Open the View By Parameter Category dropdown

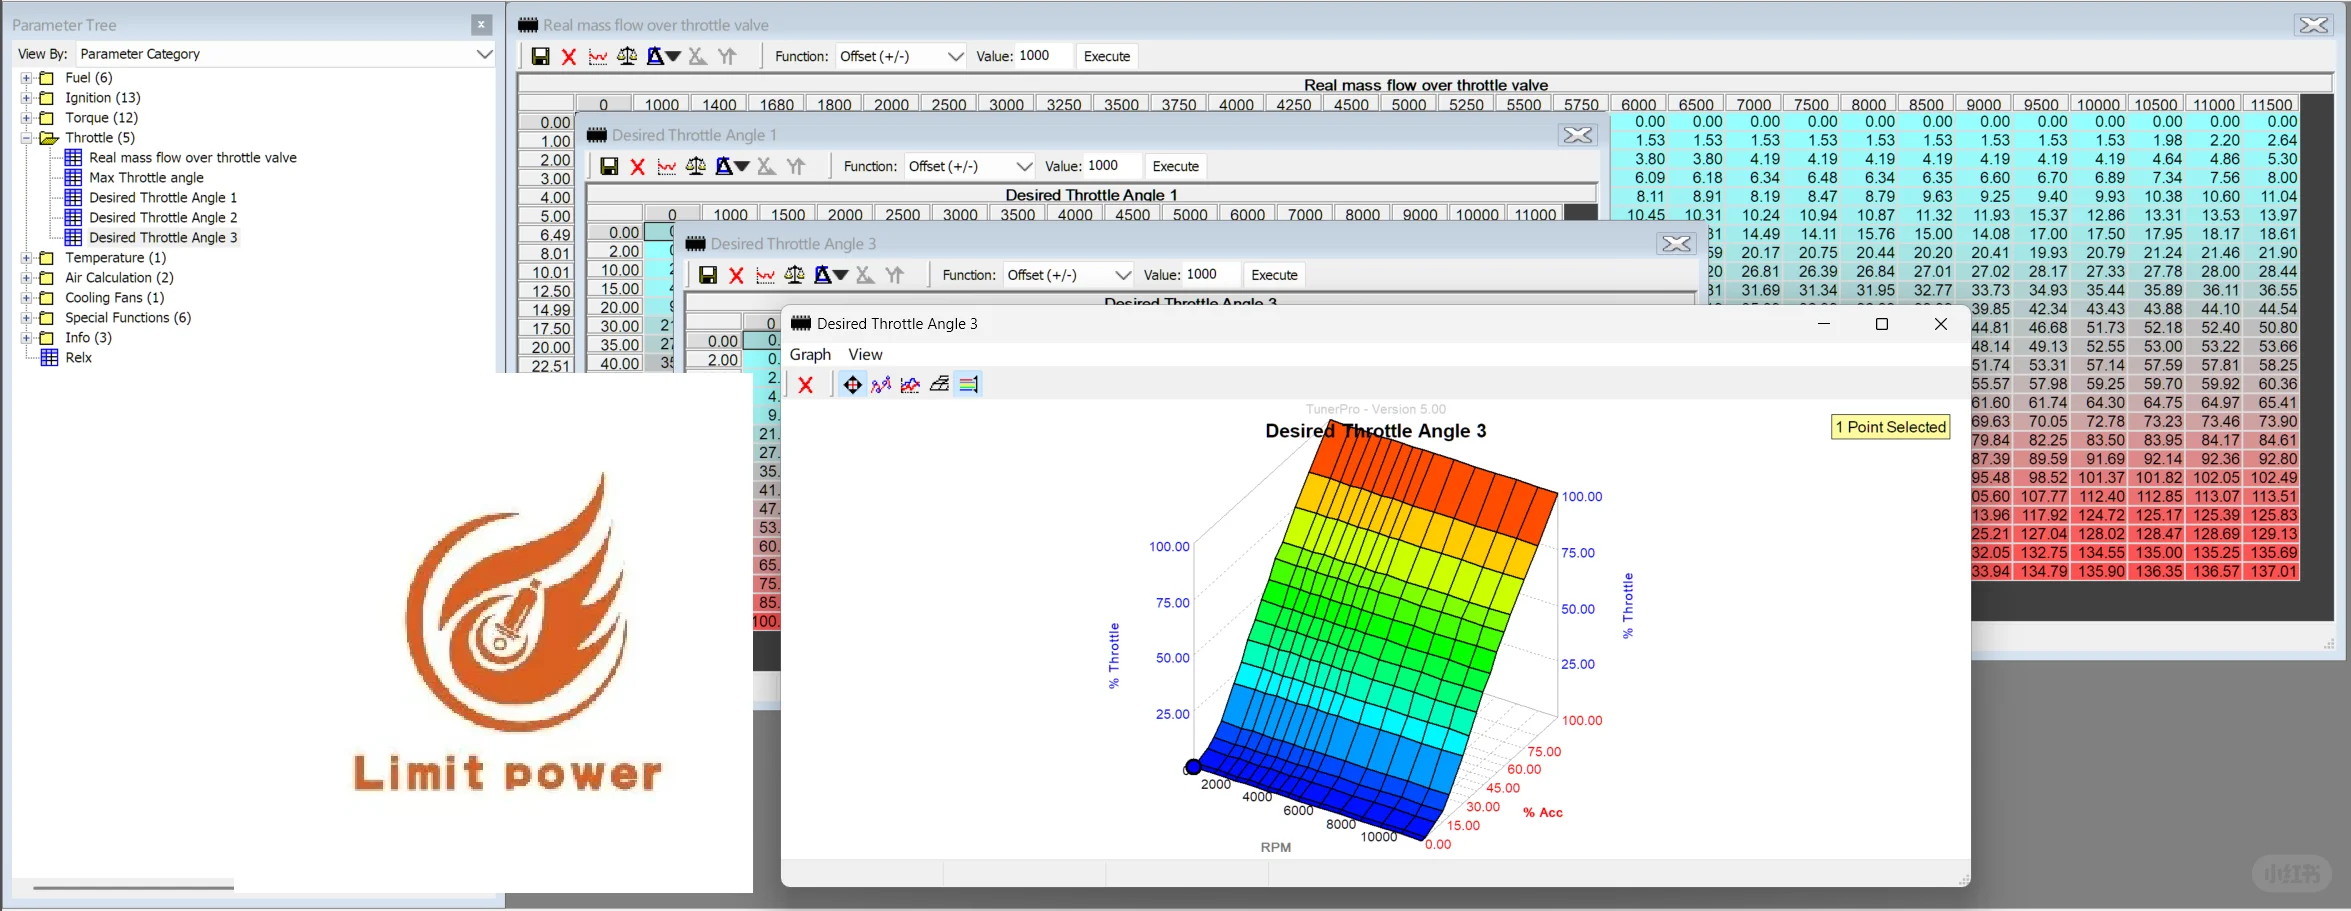tap(484, 54)
